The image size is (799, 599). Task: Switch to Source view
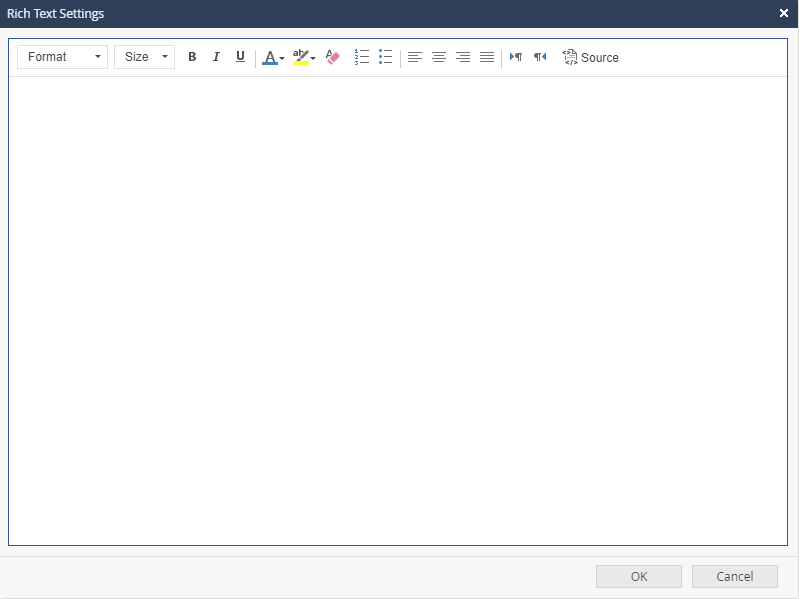[x=590, y=57]
